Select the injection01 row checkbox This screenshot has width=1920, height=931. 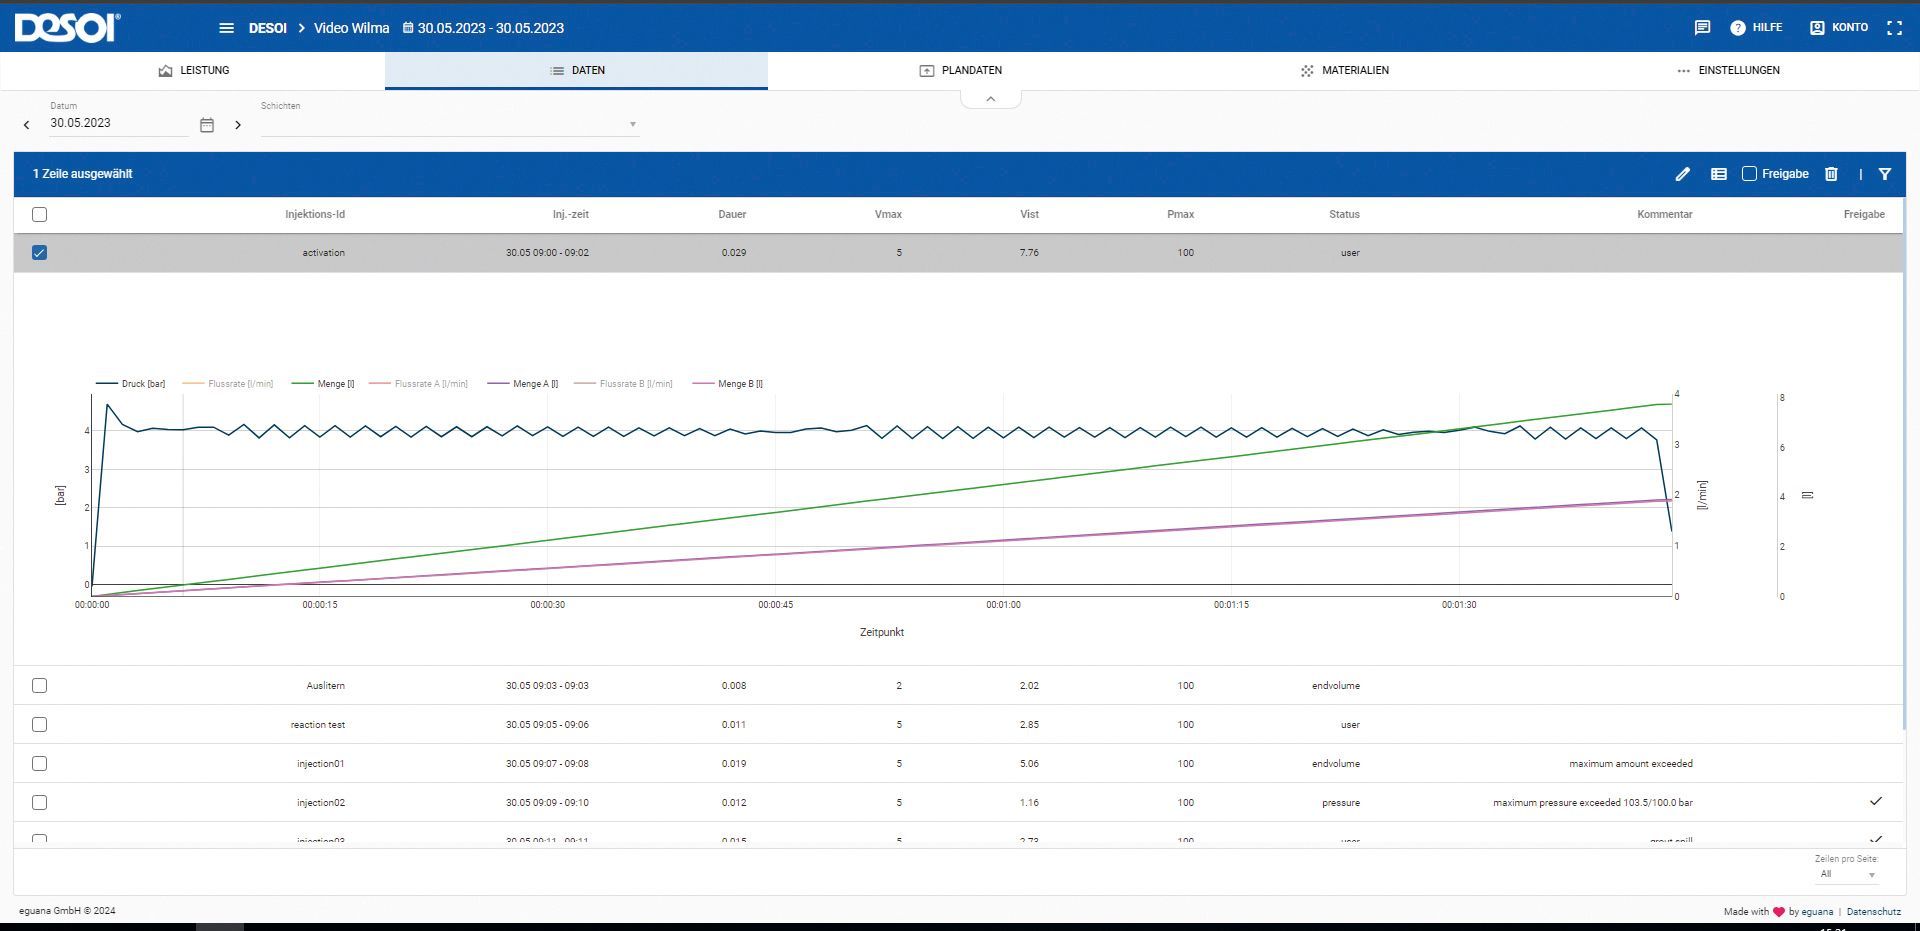(x=40, y=764)
